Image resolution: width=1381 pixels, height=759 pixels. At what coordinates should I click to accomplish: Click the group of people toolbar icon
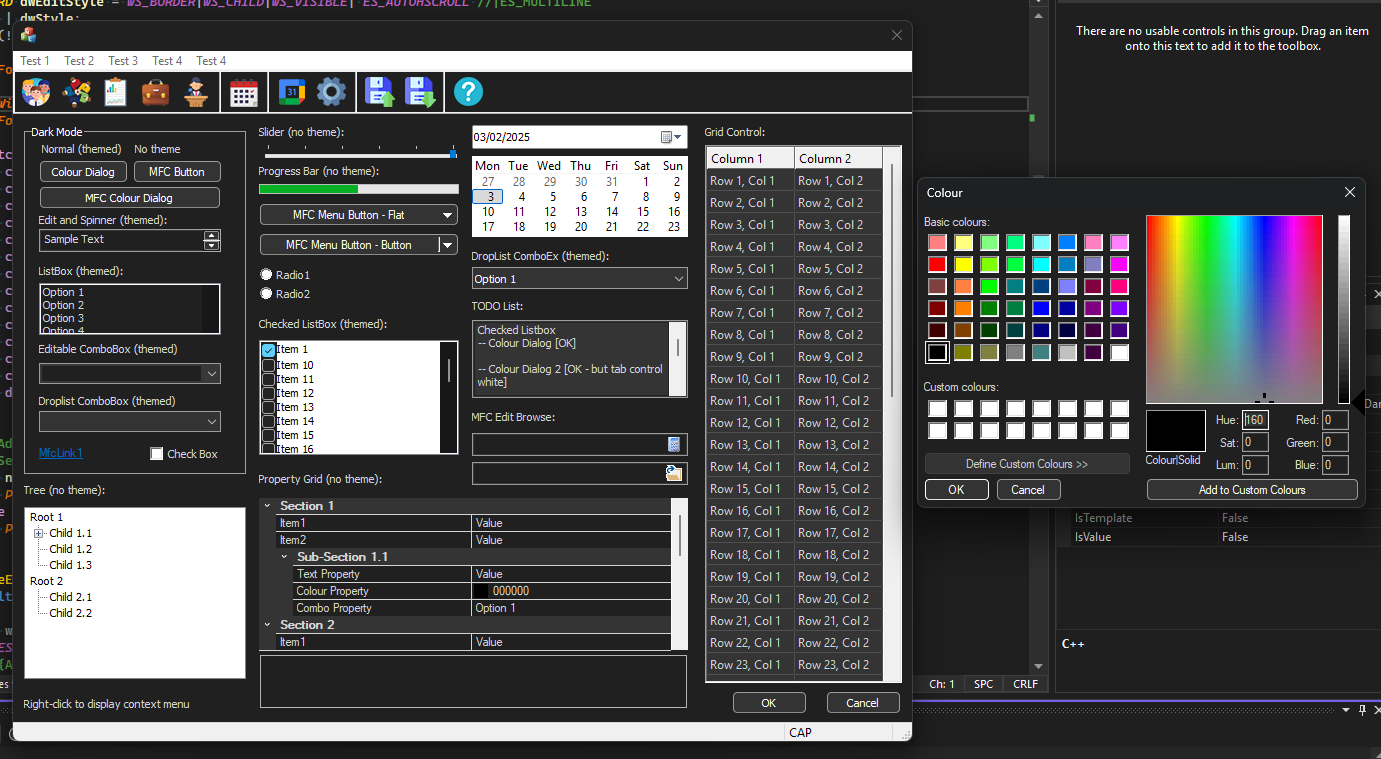37,92
